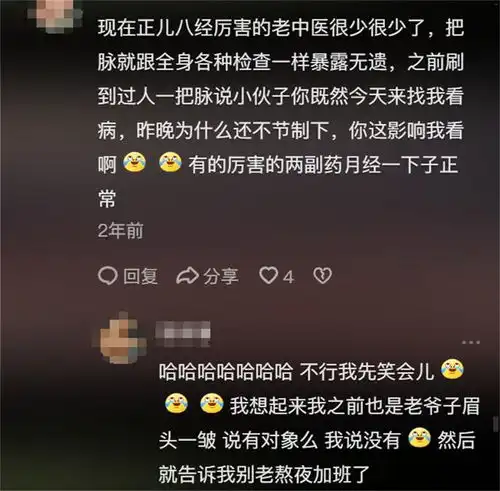Dislike comment with broken heart icon
The height and width of the screenshot is (491, 500).
323,276
